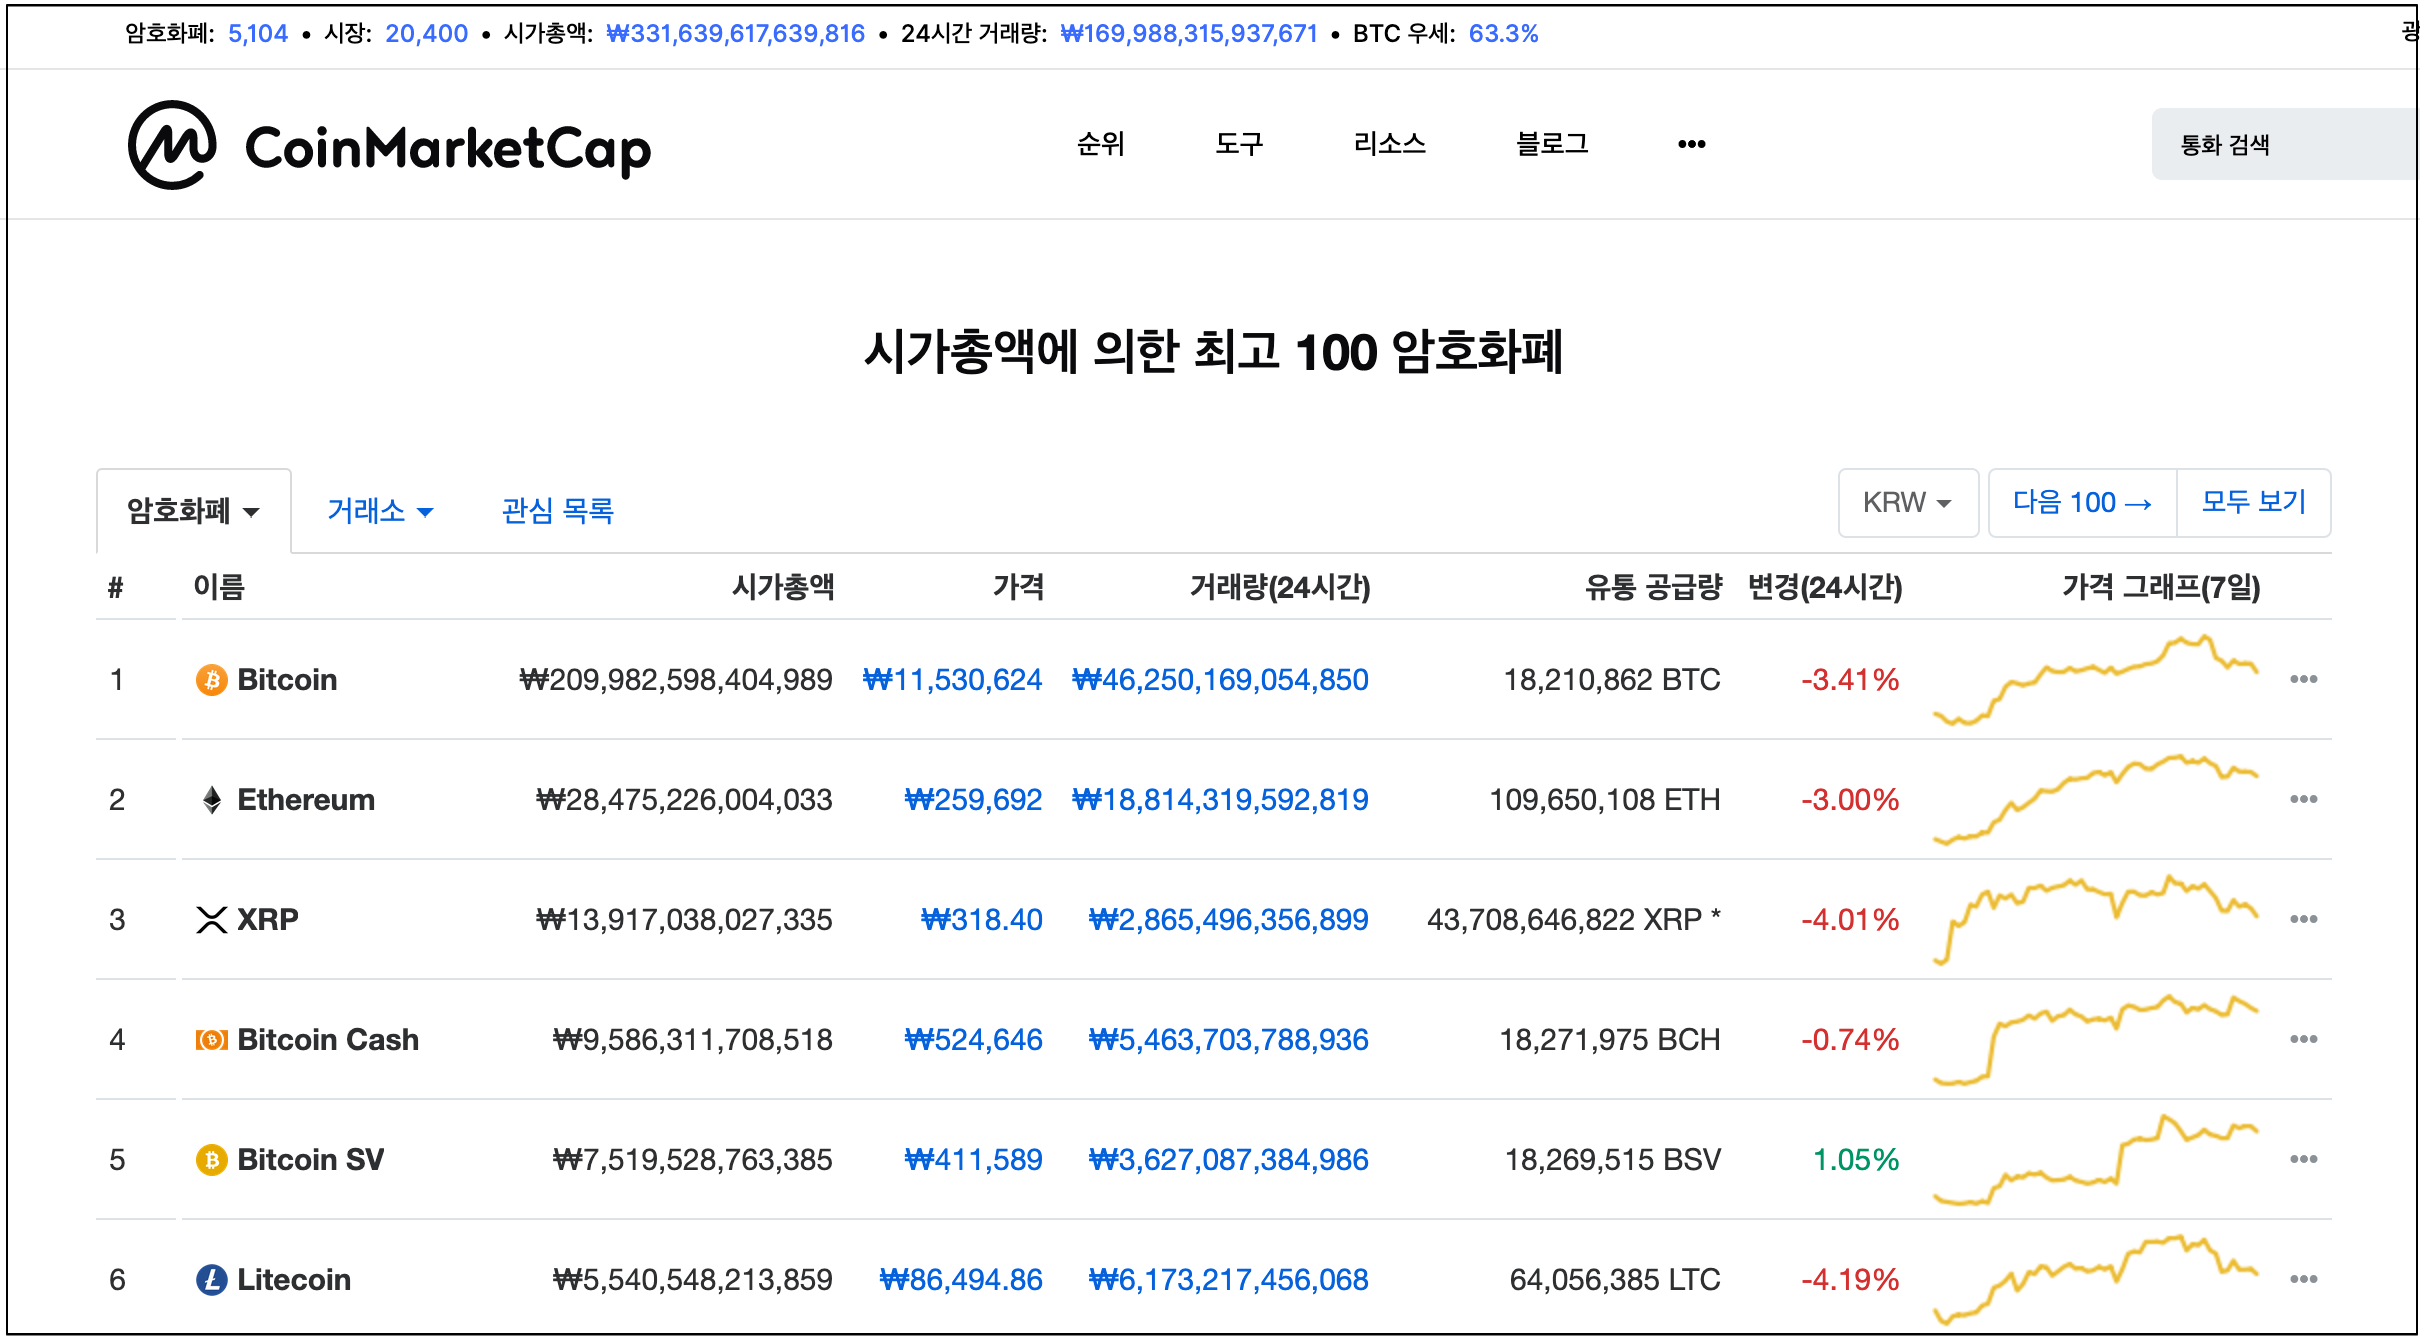Click the Ethereum diamond icon
The height and width of the screenshot is (1339, 2423).
[x=211, y=800]
